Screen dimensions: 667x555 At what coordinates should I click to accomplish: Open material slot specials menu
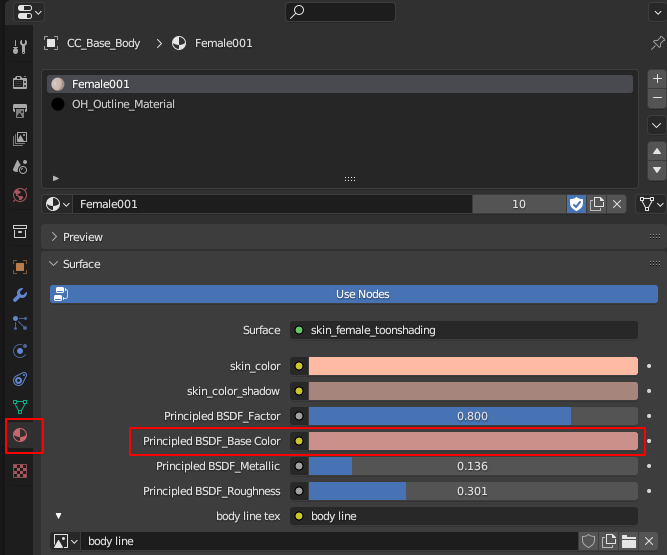pos(657,125)
